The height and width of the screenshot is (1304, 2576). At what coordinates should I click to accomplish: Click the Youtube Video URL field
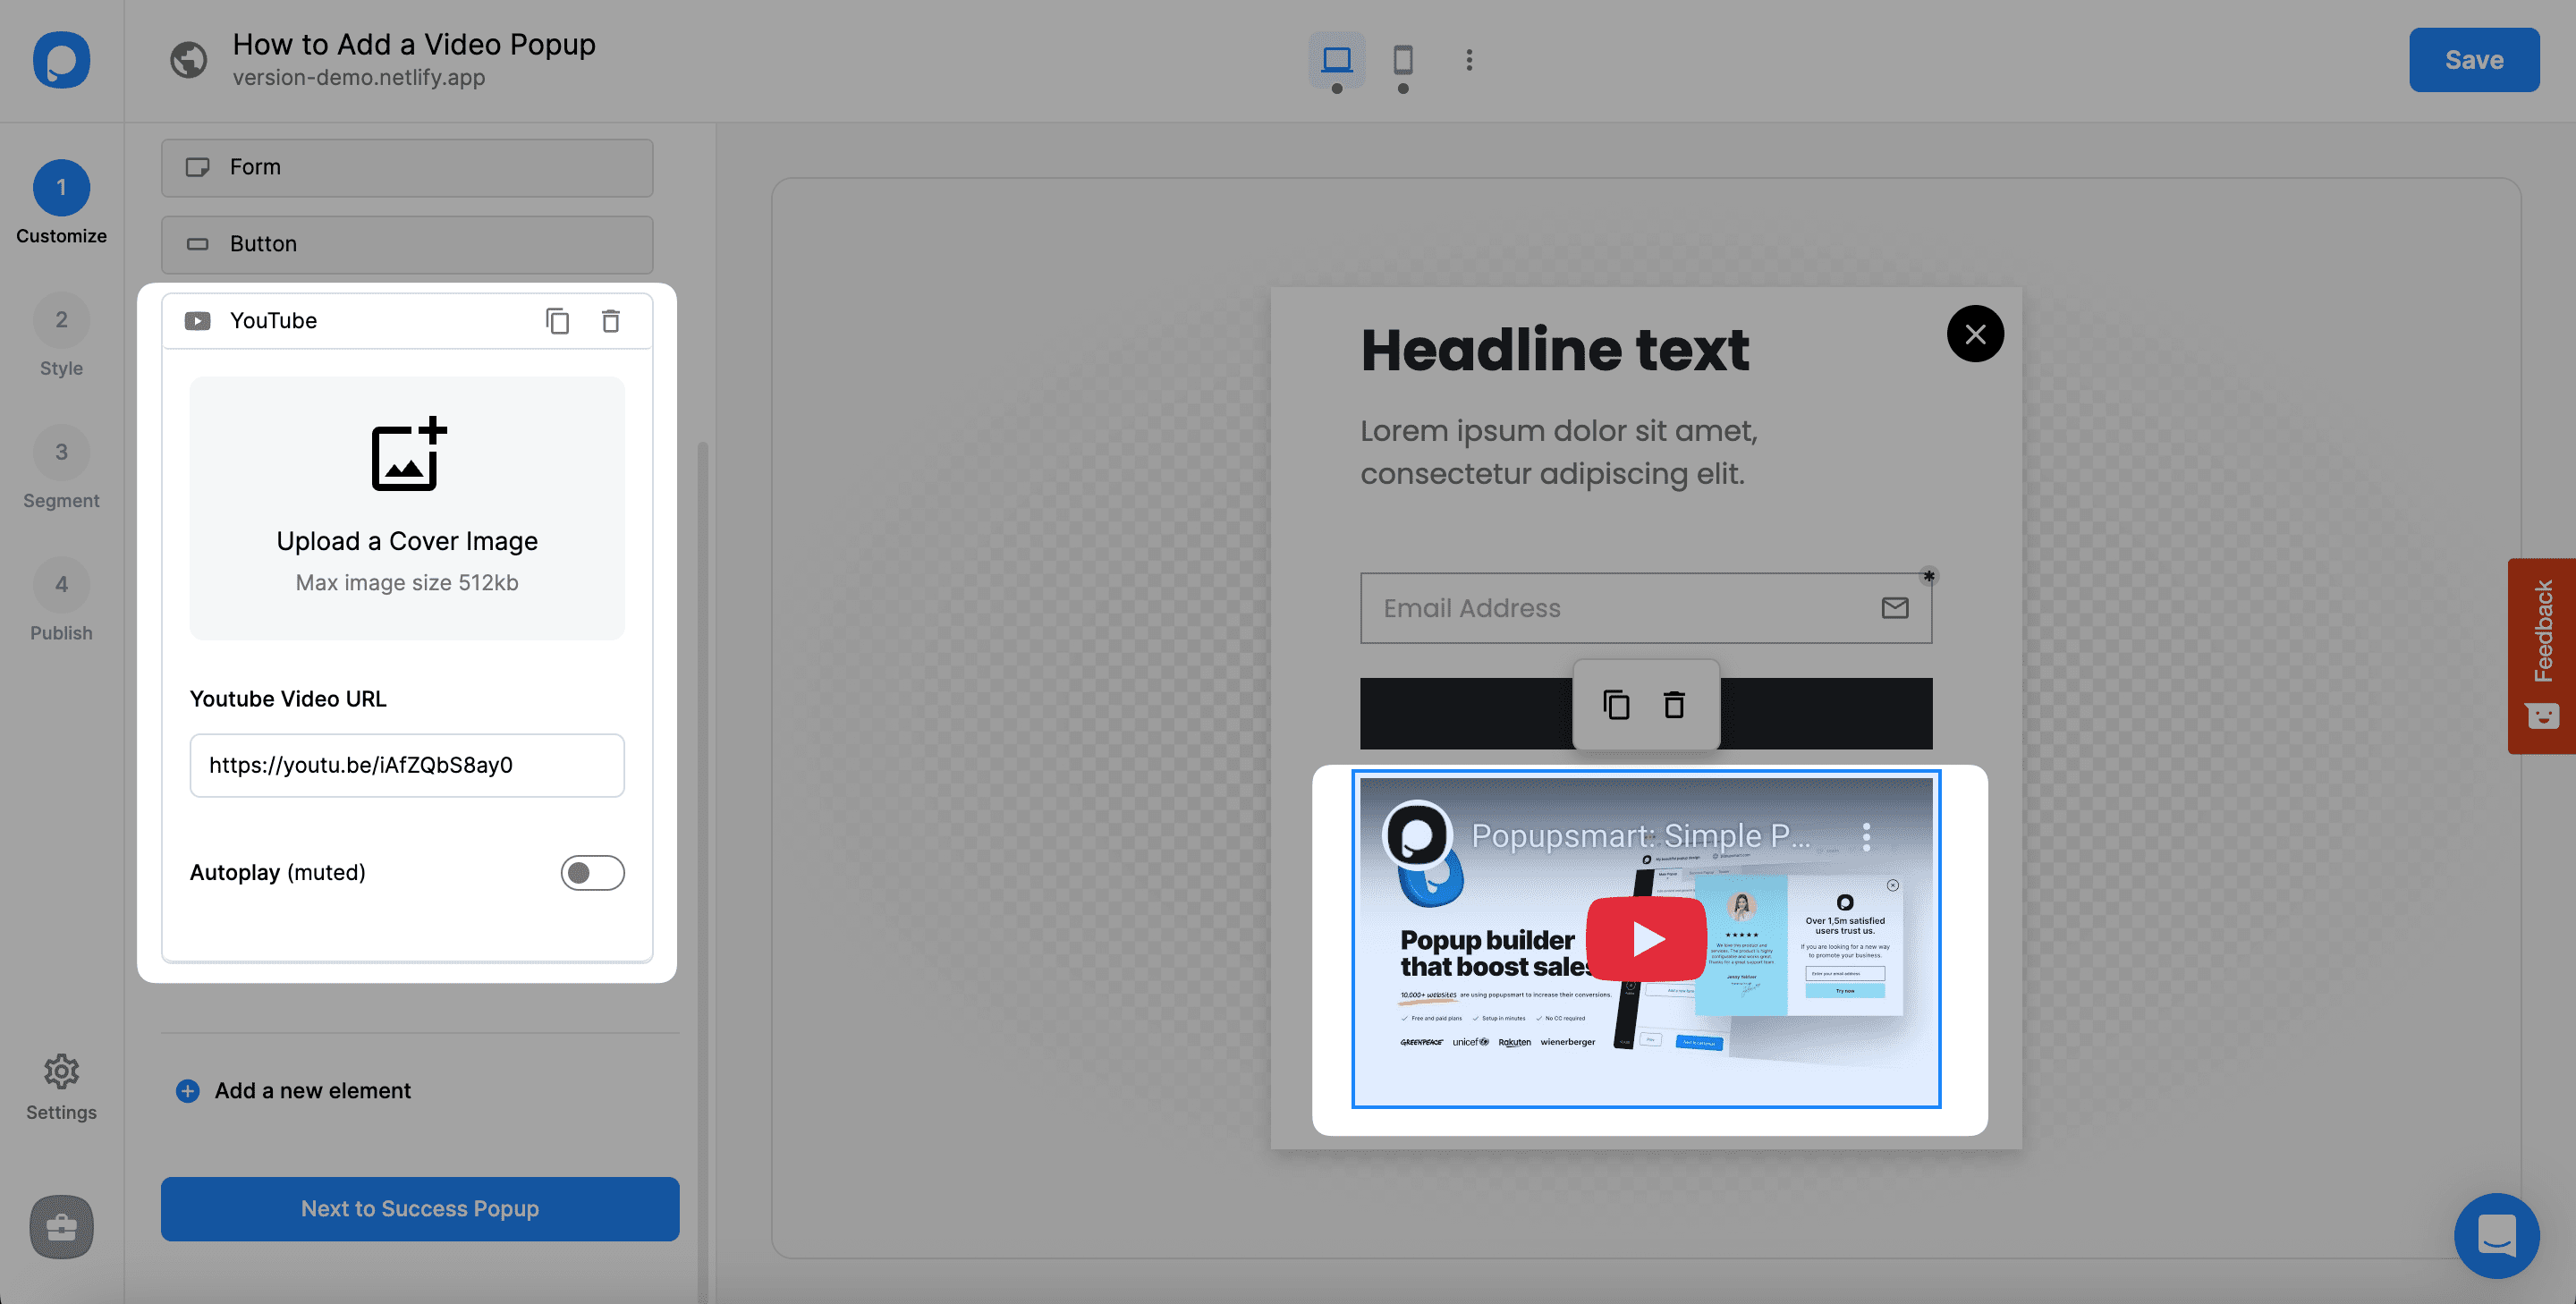pyautogui.click(x=407, y=765)
